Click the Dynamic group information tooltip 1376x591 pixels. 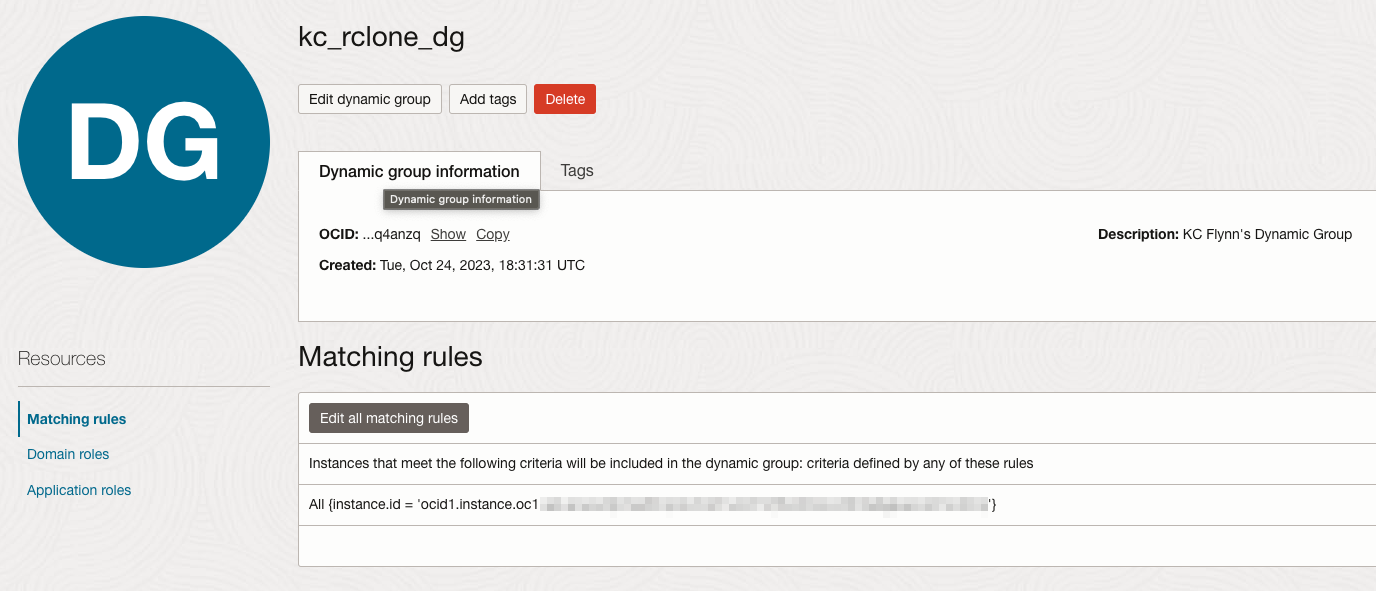click(x=460, y=199)
